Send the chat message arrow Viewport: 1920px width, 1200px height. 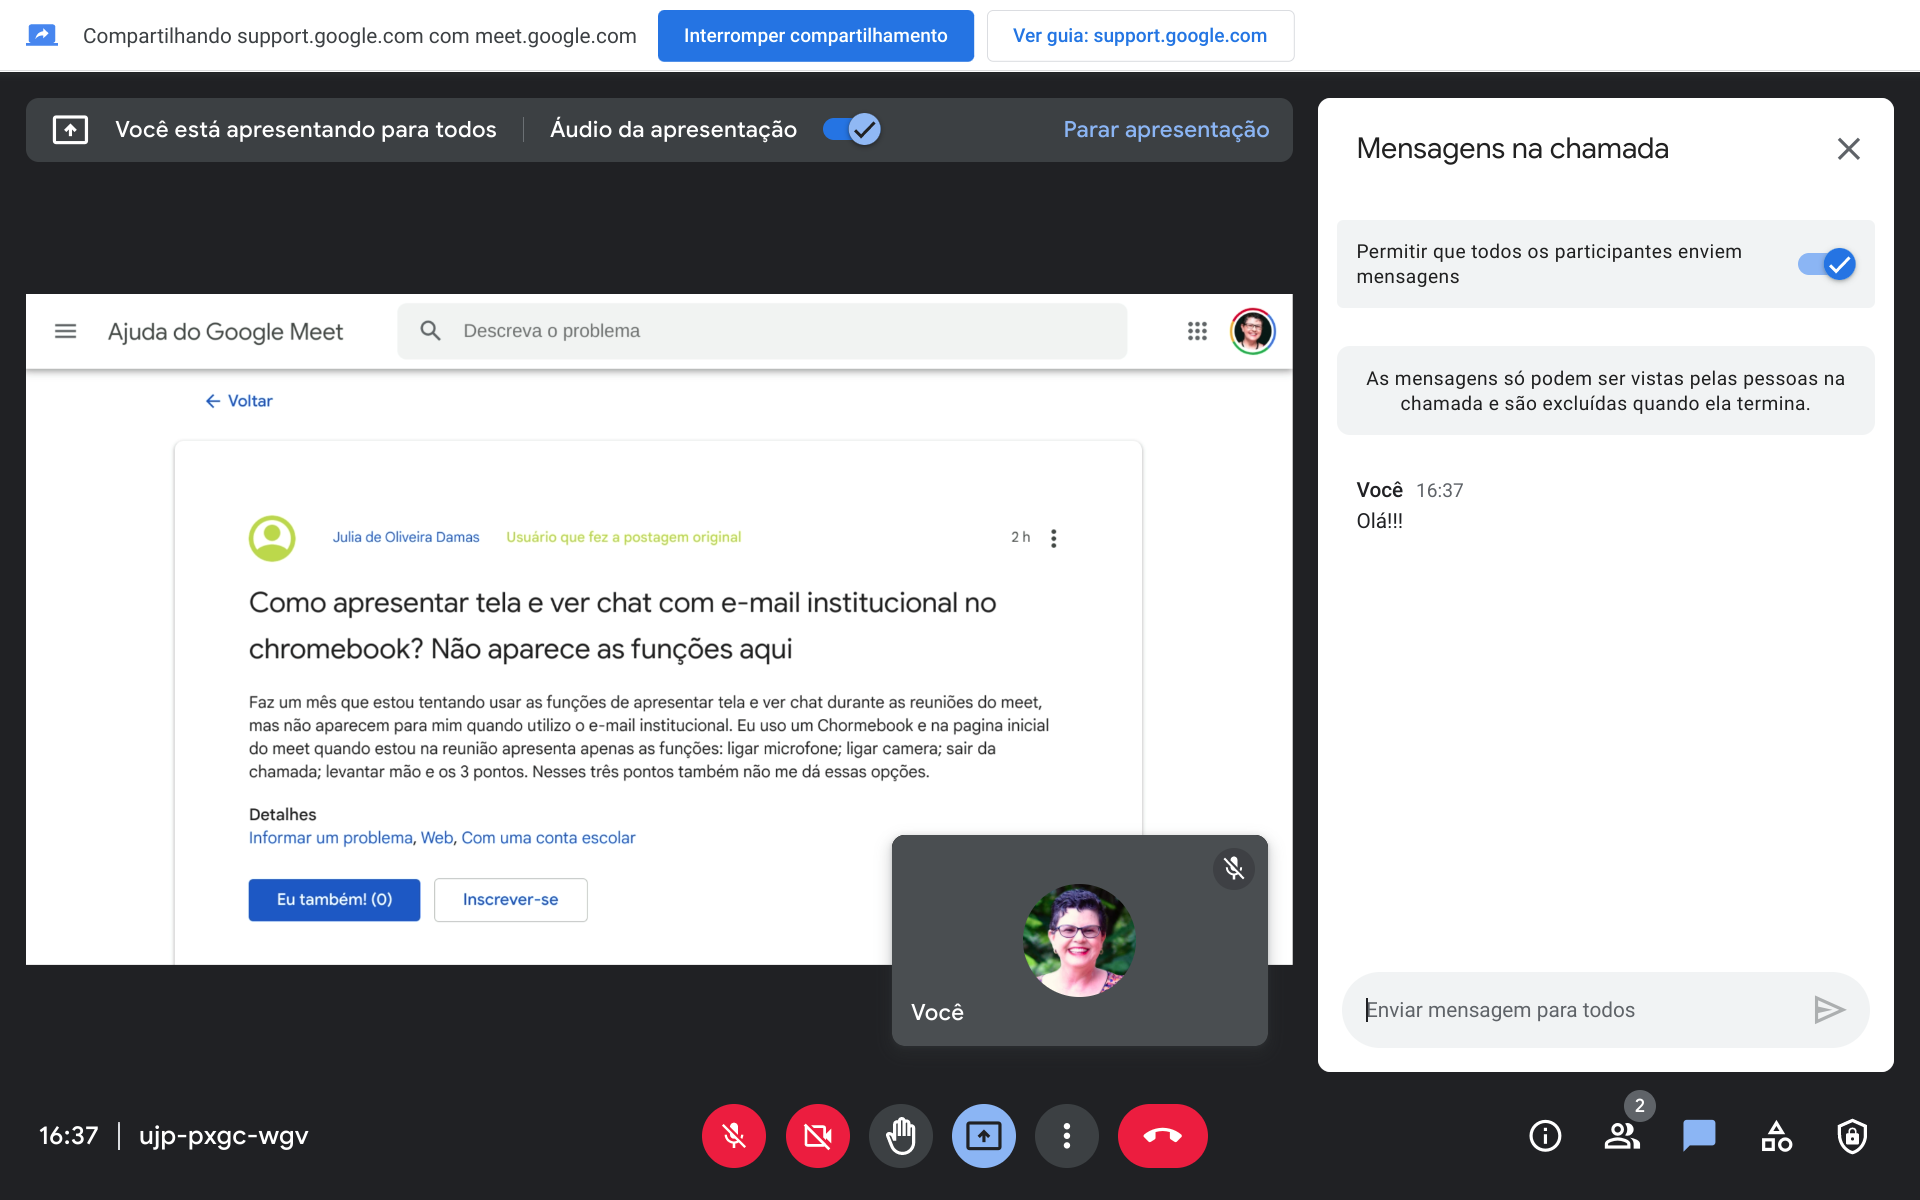(1829, 1010)
